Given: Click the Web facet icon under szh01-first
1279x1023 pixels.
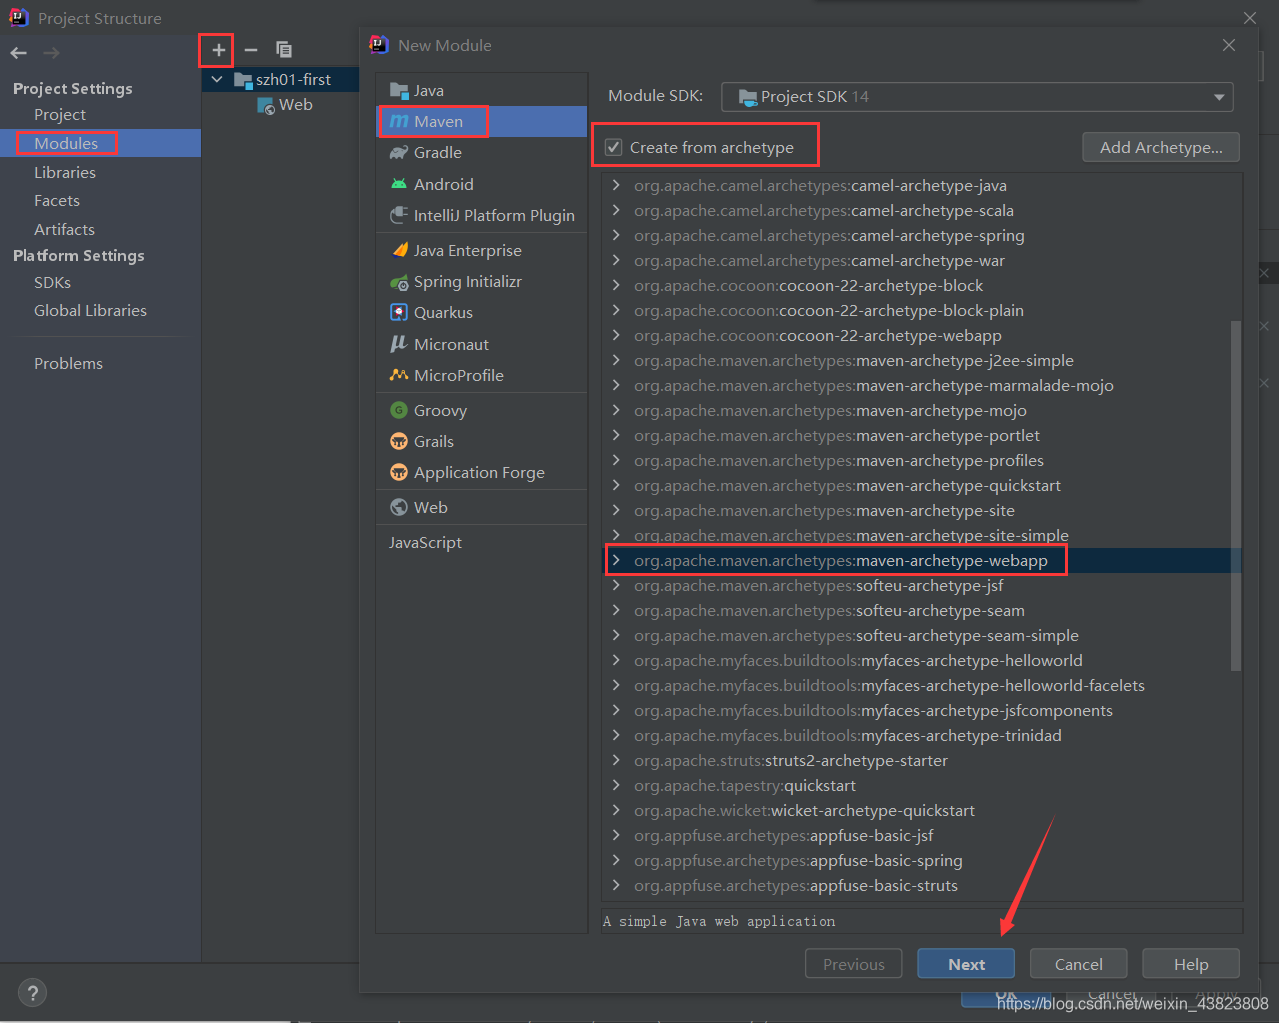Looking at the screenshot, I should [266, 105].
